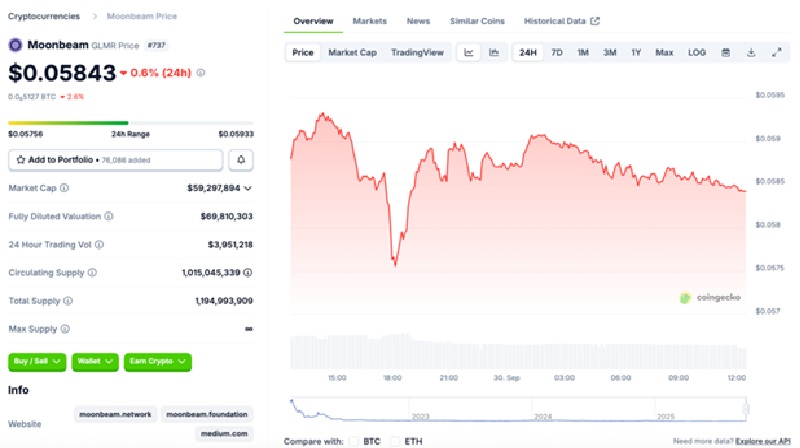Click Add to Portfolio button
Screen dimensions: 800x448
pos(115,159)
